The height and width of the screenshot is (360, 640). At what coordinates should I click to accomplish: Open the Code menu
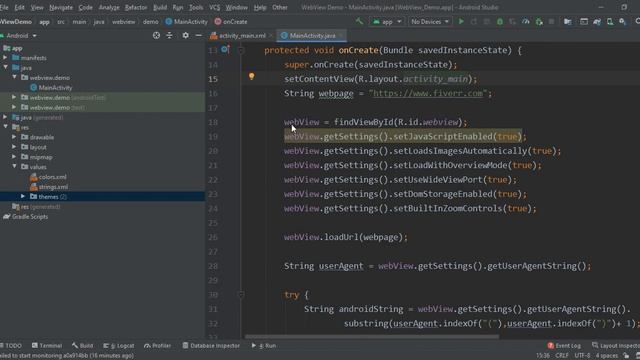click(85, 7)
